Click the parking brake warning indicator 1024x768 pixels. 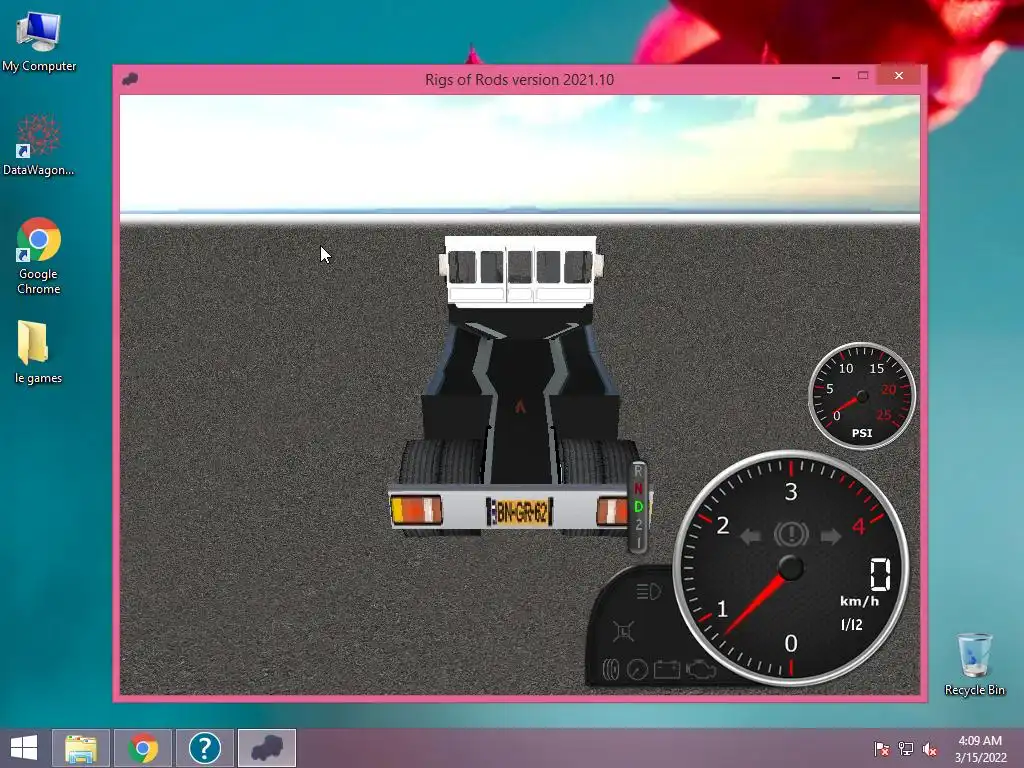pos(791,534)
